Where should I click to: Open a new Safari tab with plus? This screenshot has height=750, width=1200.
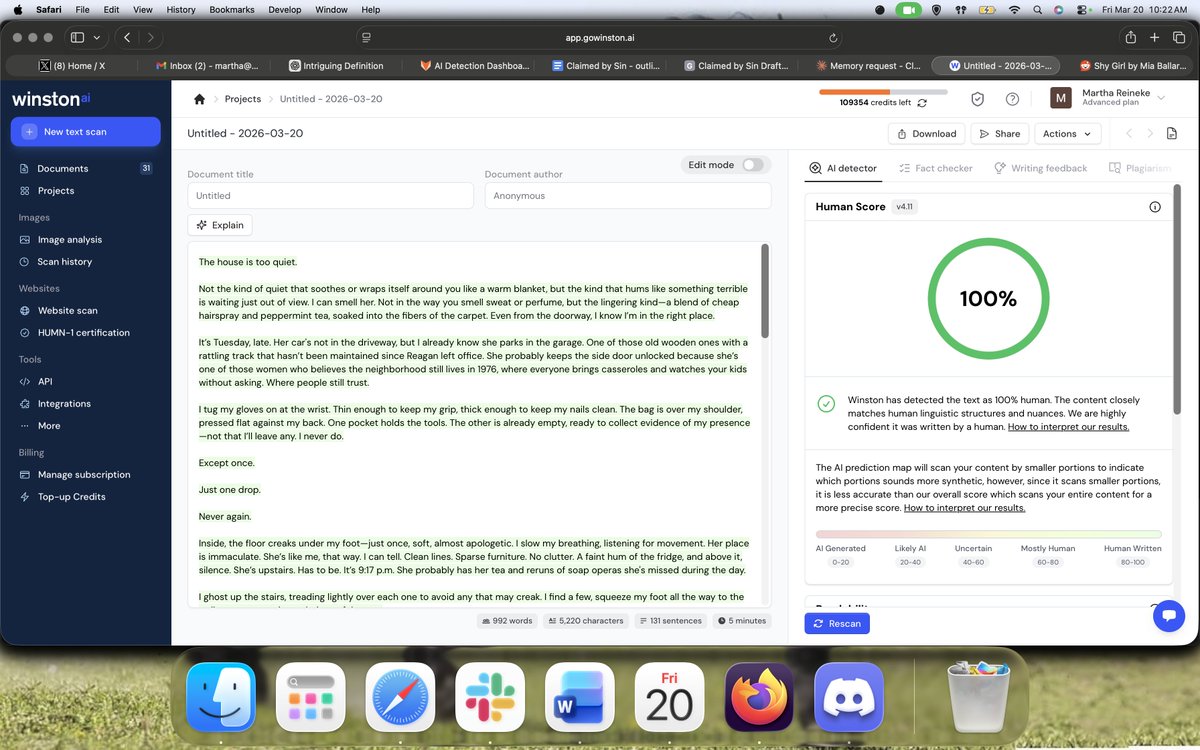point(1154,37)
